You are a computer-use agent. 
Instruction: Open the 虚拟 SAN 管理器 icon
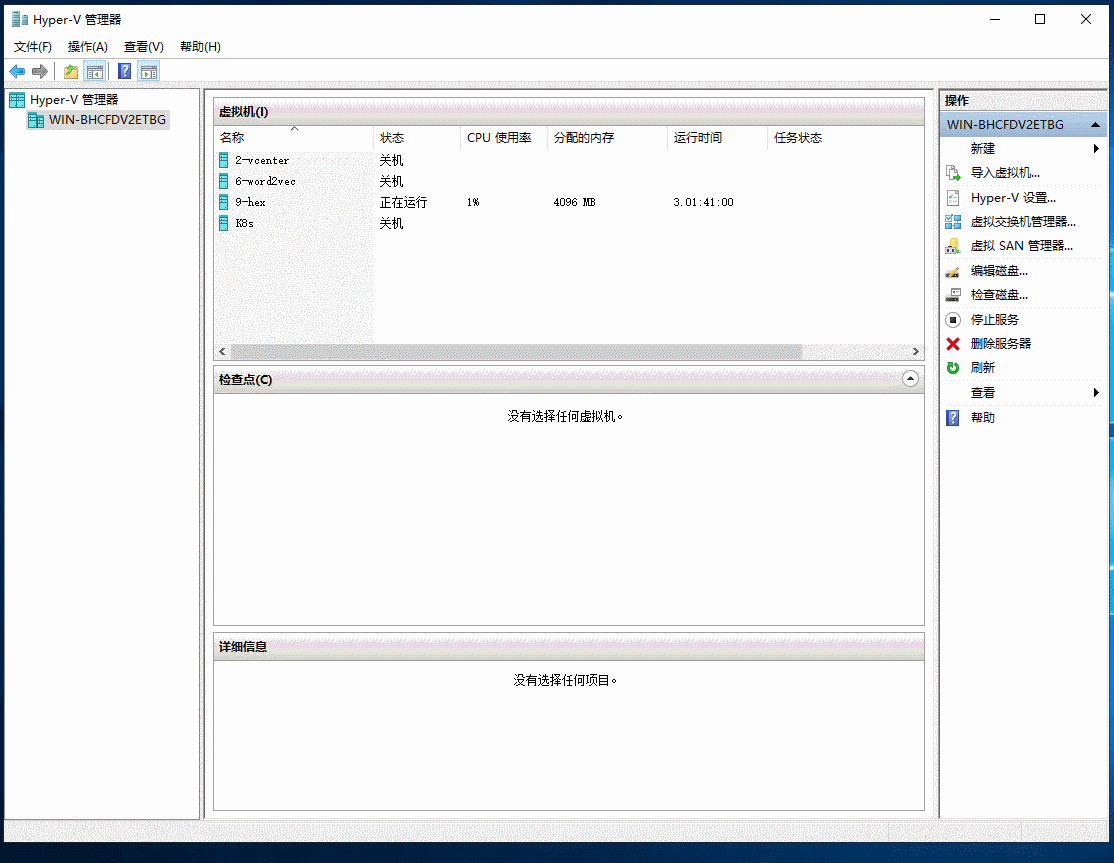[953, 245]
